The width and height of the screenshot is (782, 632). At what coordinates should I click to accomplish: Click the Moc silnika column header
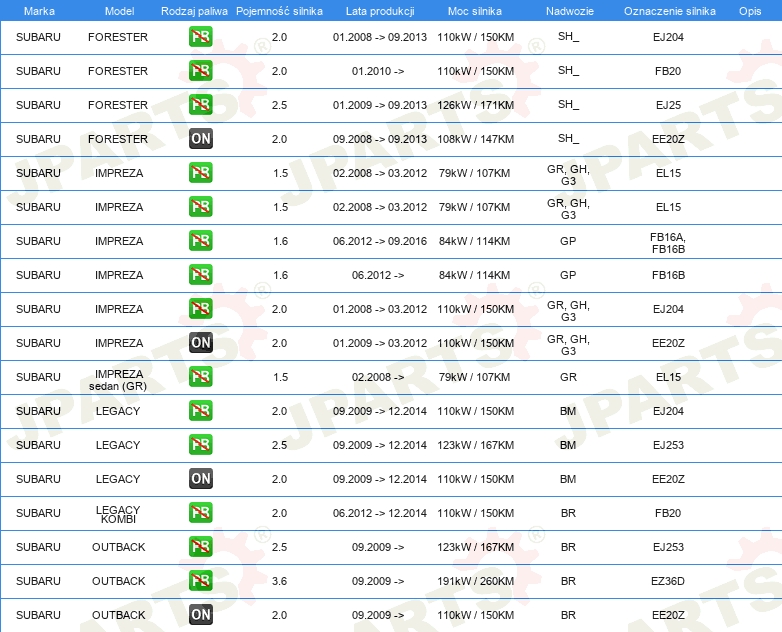pos(475,11)
